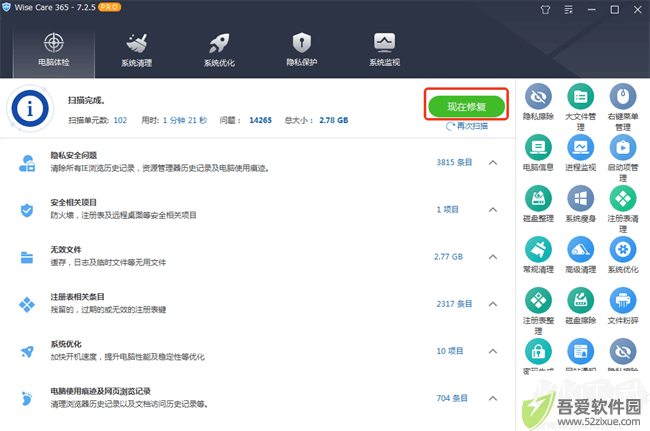This screenshot has height=431, width=650.
Task: Expand the 系统优化 10 项目 row chevron
Action: coord(493,351)
